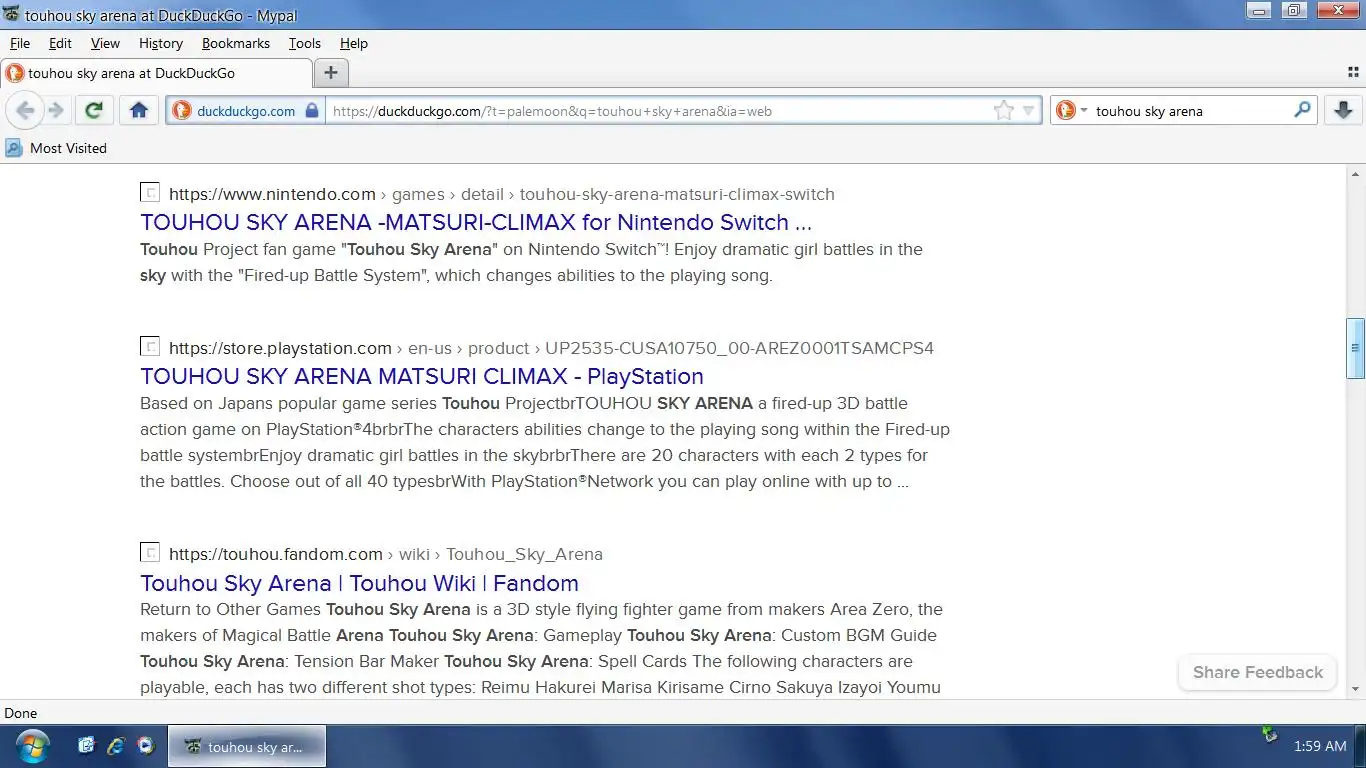Click the scrollbar up arrow
This screenshot has height=768, width=1366.
click(x=1356, y=174)
